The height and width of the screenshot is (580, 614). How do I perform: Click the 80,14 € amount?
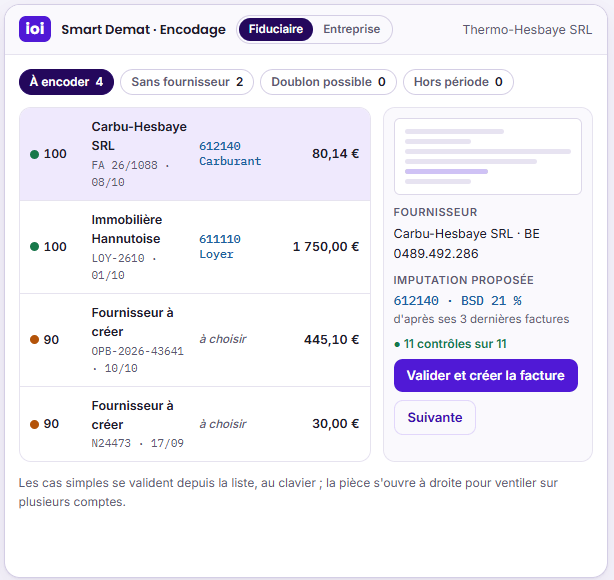[x=335, y=154]
